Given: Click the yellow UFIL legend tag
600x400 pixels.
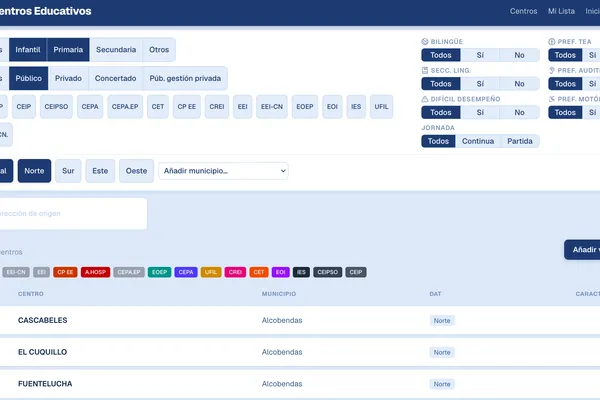Looking at the screenshot, I should (x=211, y=272).
